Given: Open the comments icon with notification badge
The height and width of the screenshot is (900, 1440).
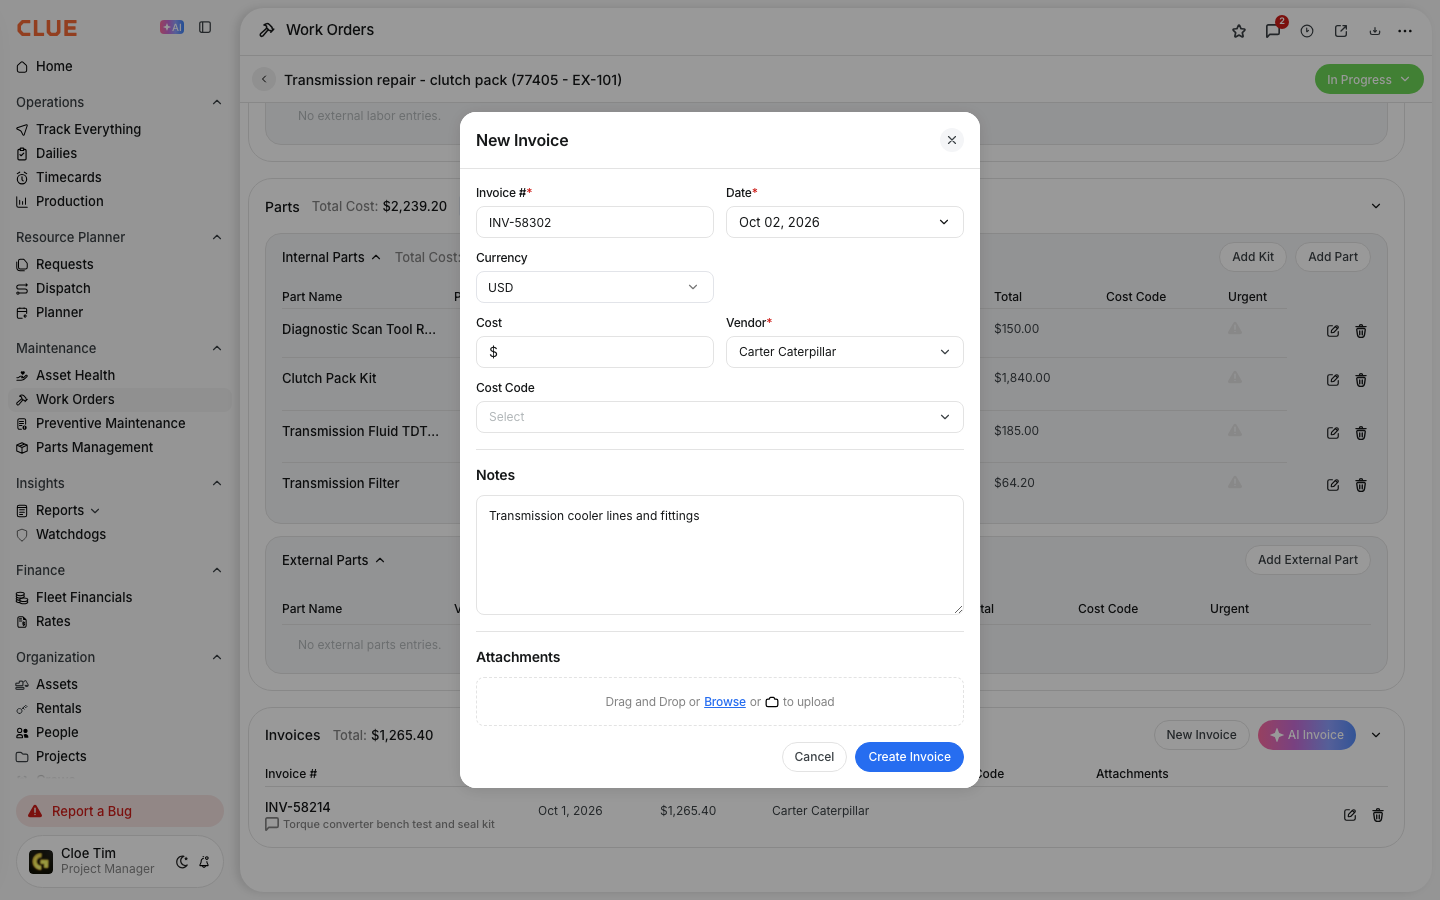Looking at the screenshot, I should (x=1273, y=31).
